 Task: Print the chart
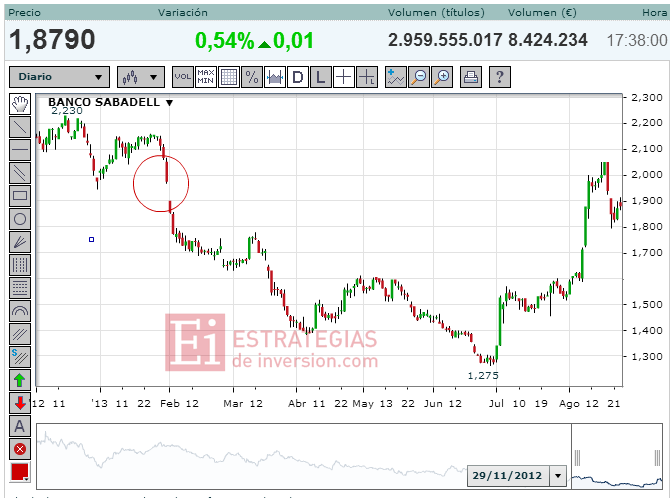click(x=471, y=77)
